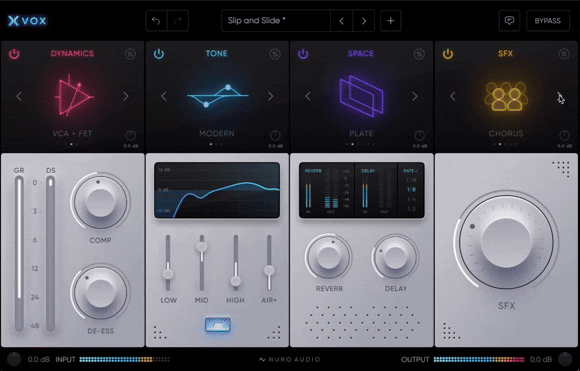Click the large SFX knob
Viewport: 580px width, 371px height.
[506, 242]
